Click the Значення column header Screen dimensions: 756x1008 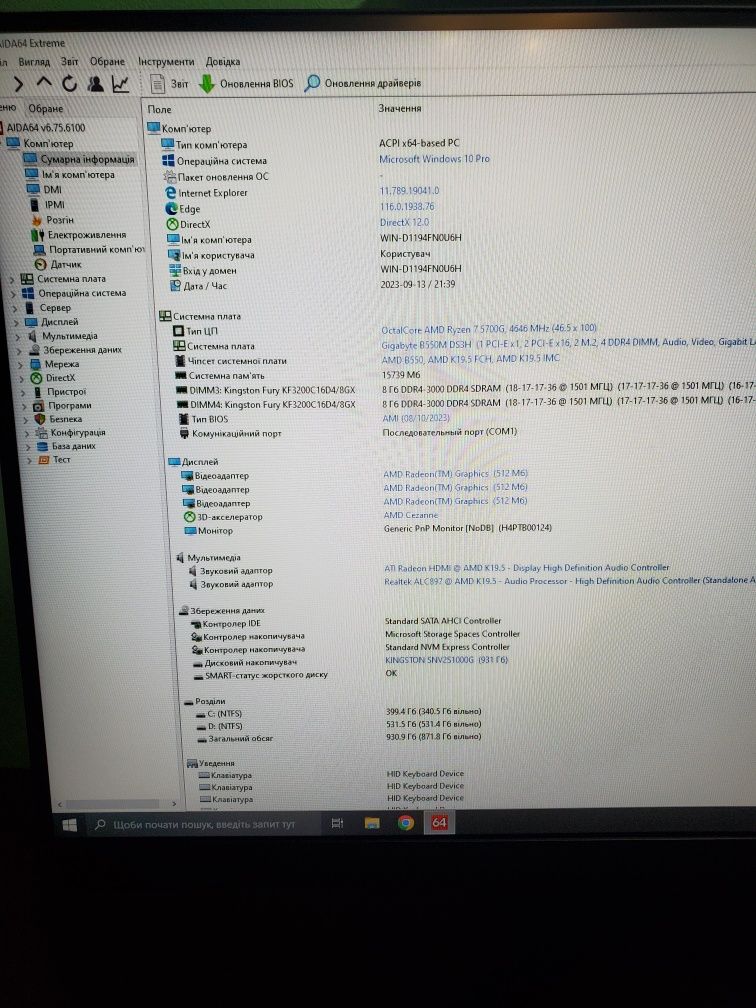click(399, 109)
